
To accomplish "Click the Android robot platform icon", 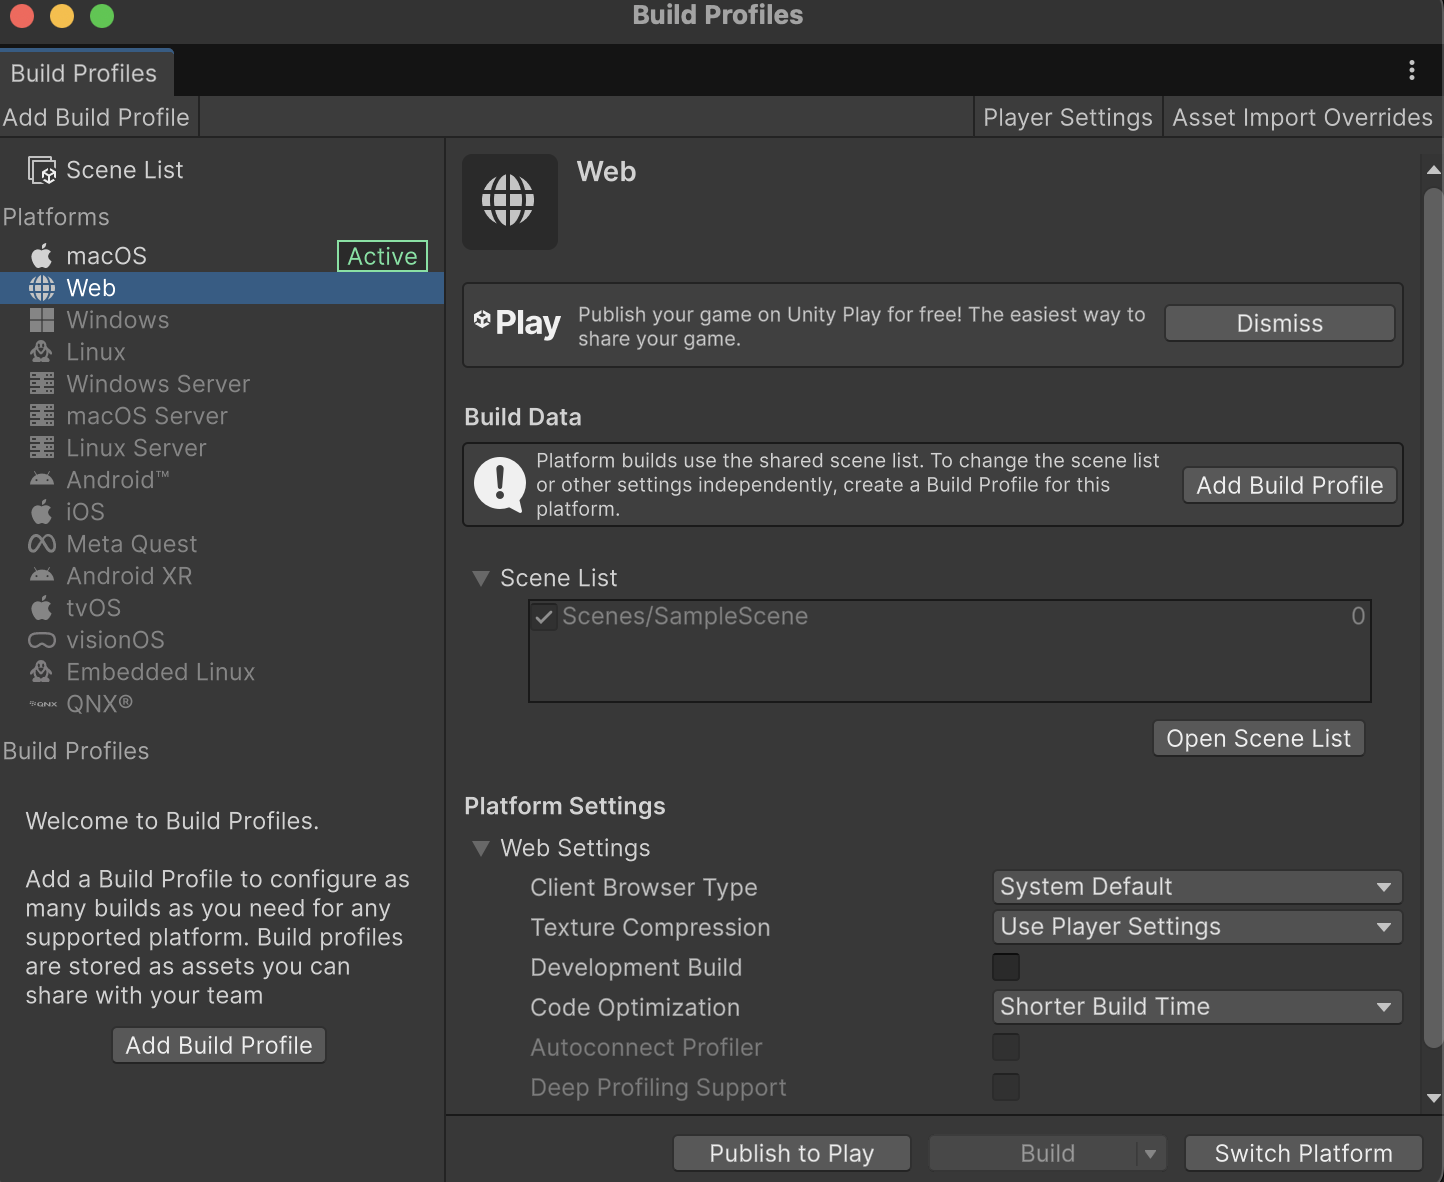I will tap(41, 480).
